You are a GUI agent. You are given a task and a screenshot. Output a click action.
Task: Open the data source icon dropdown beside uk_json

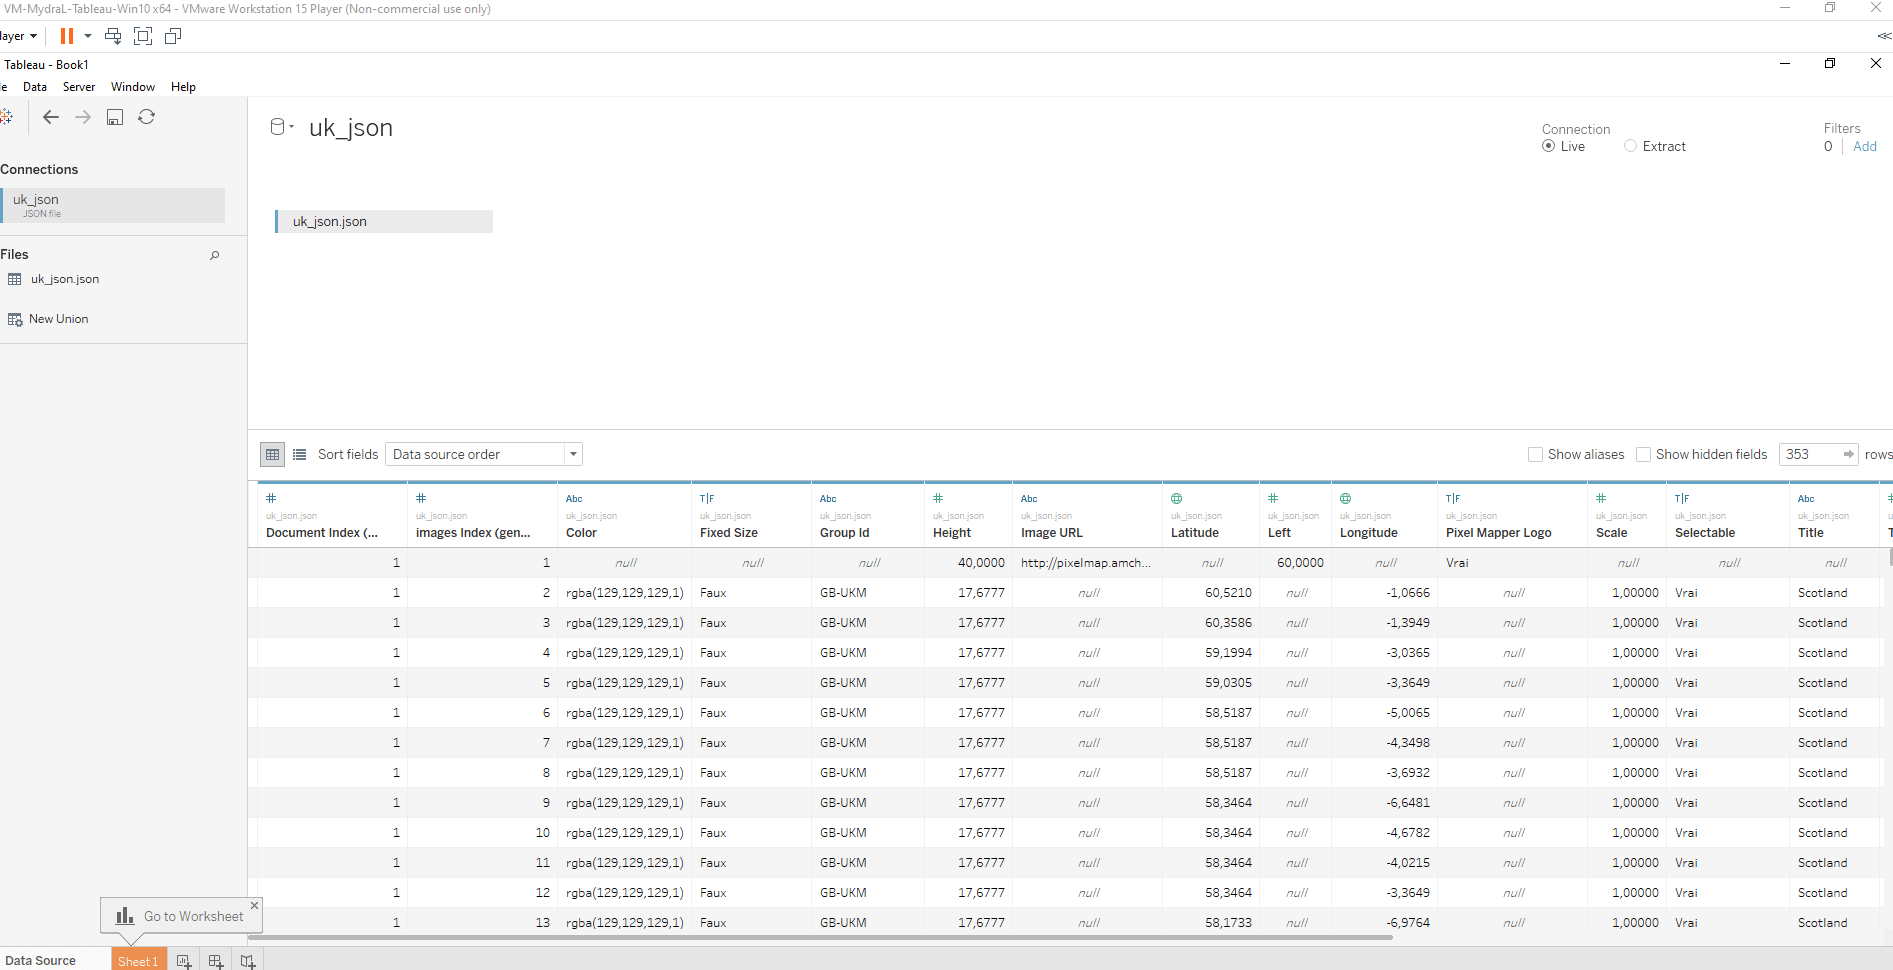(x=282, y=127)
